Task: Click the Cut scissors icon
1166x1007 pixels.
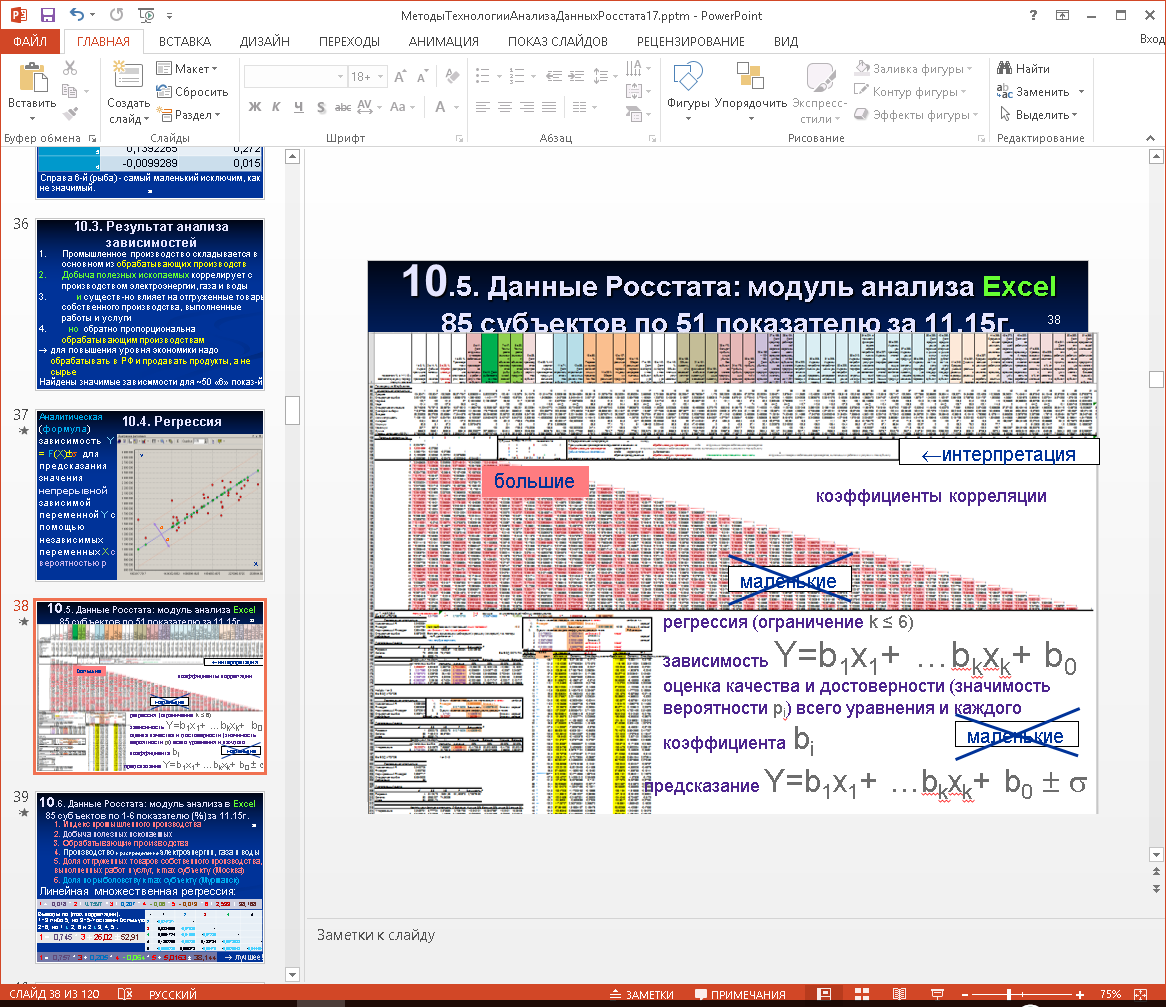Action: tap(70, 68)
